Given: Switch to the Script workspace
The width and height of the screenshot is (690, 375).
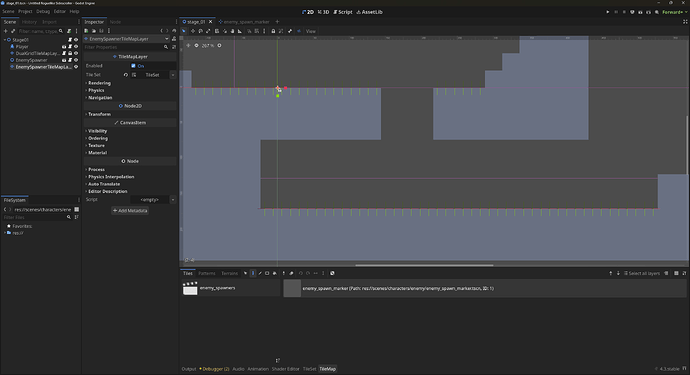Looking at the screenshot, I should pos(343,12).
